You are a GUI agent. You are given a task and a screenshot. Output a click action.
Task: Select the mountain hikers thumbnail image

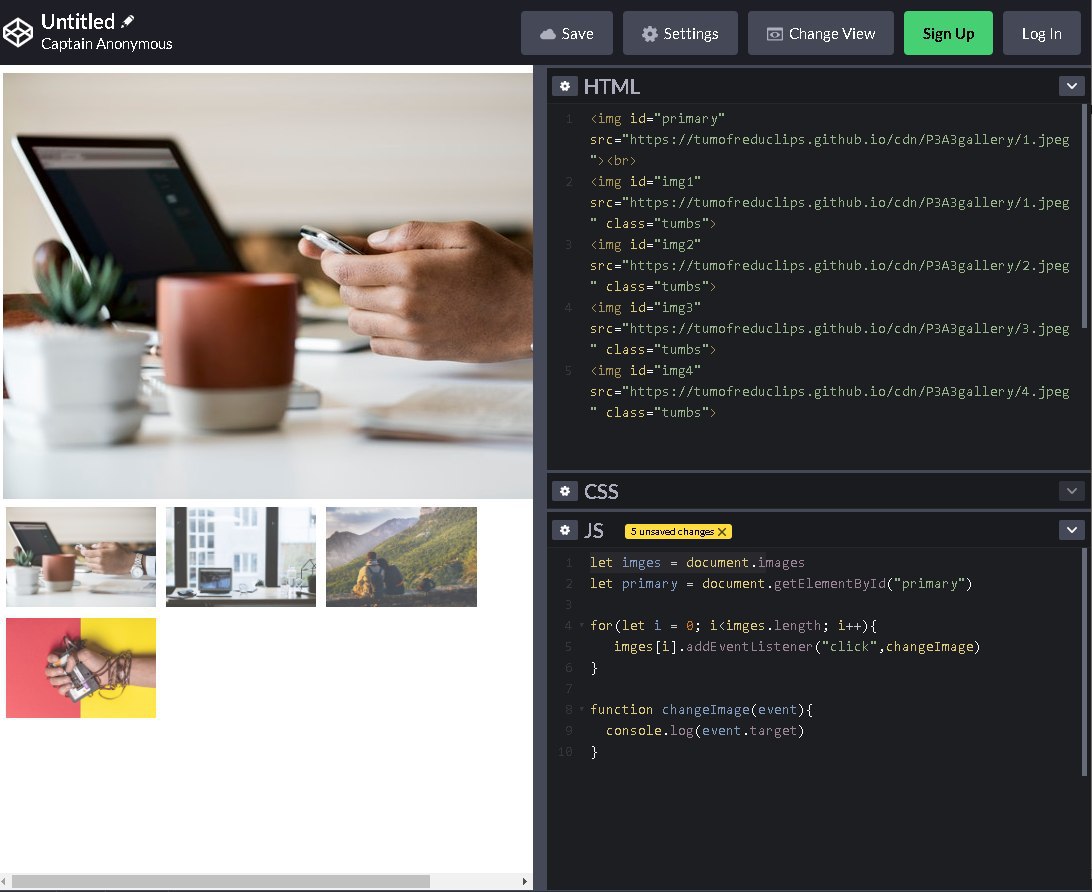pyautogui.click(x=401, y=556)
